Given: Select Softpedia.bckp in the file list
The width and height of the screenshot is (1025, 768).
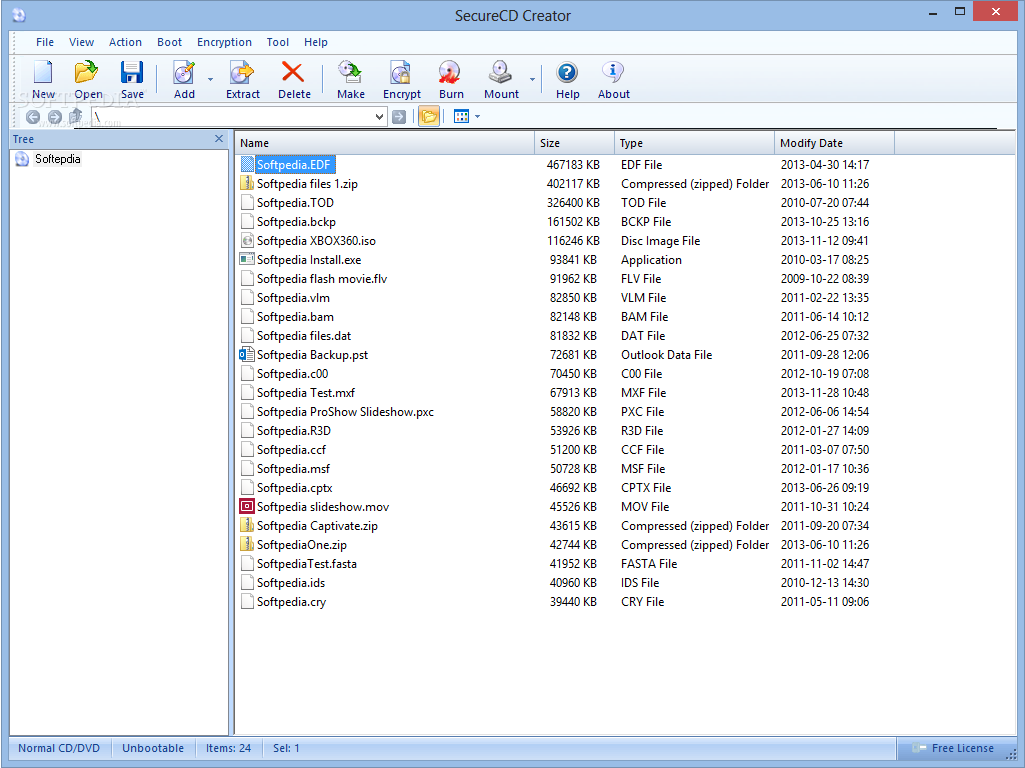Looking at the screenshot, I should tap(296, 222).
